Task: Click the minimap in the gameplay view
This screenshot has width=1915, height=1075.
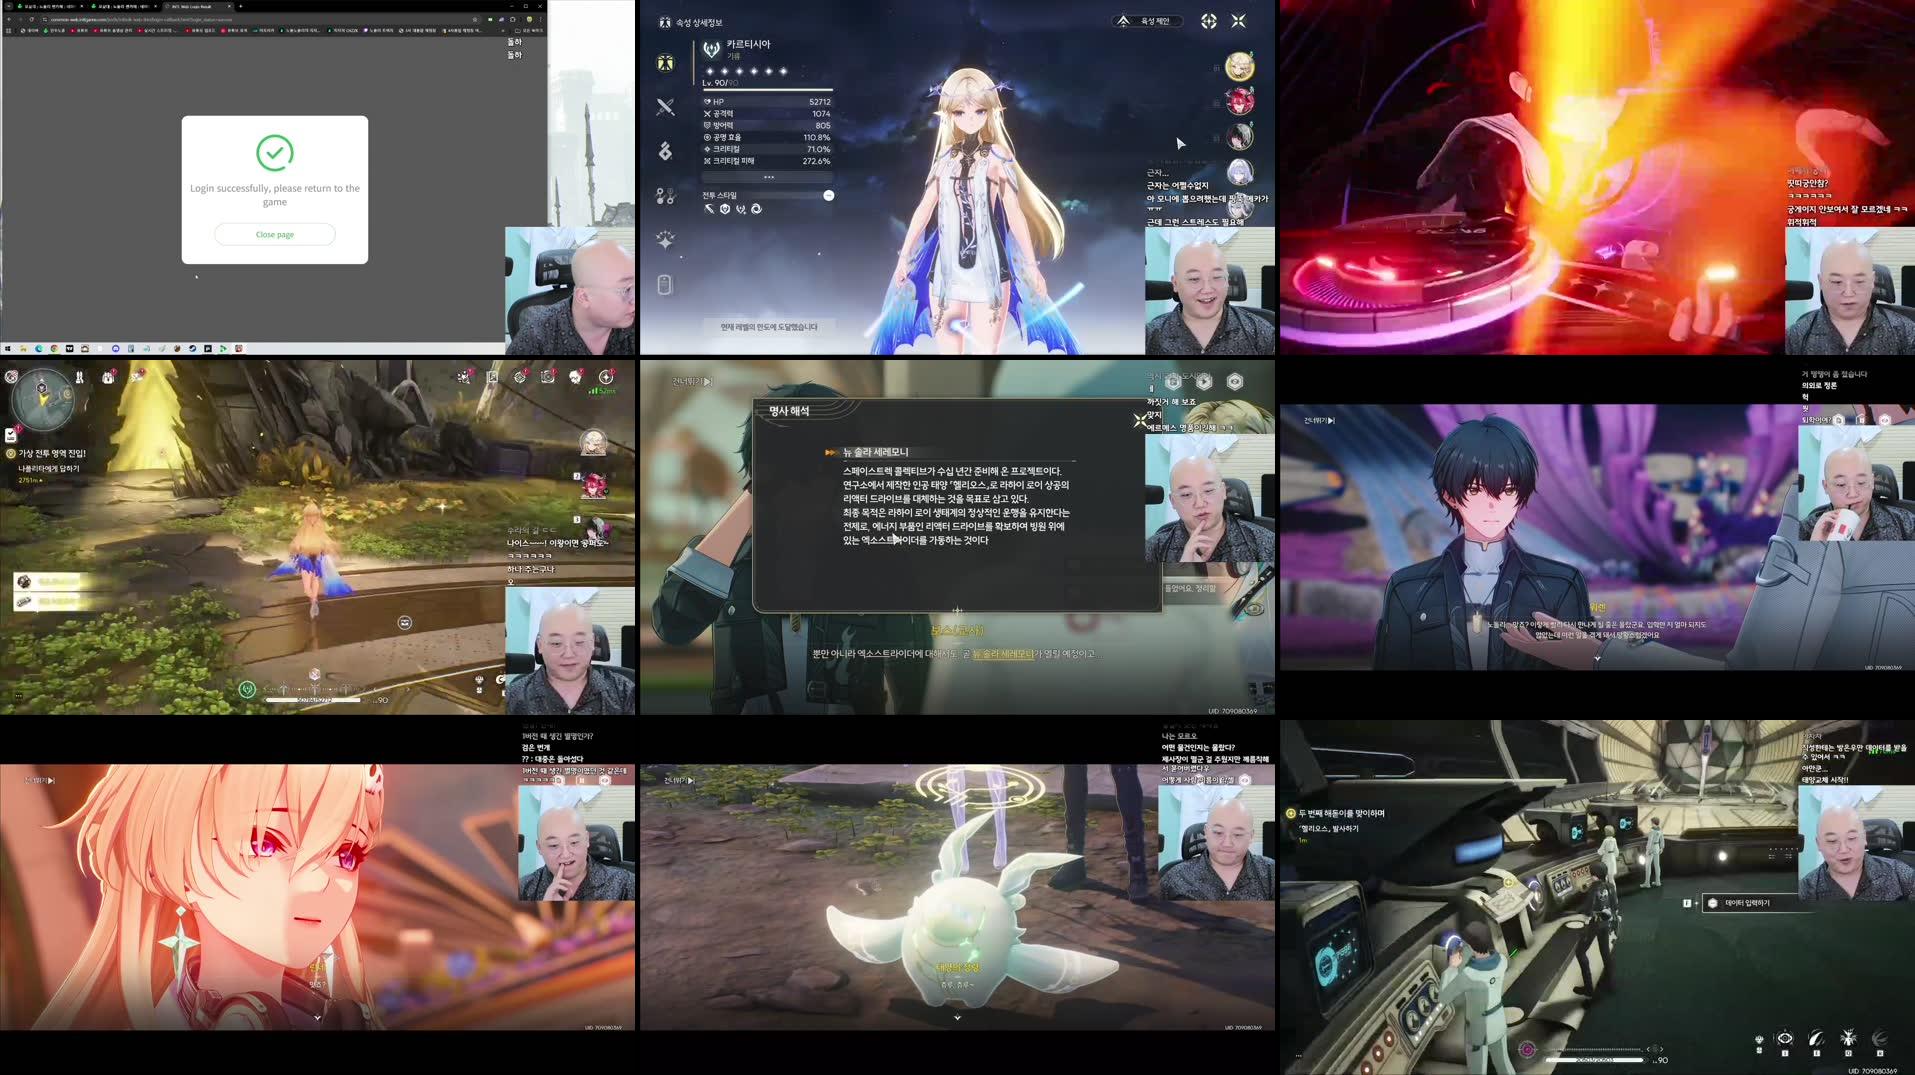Action: [42, 400]
